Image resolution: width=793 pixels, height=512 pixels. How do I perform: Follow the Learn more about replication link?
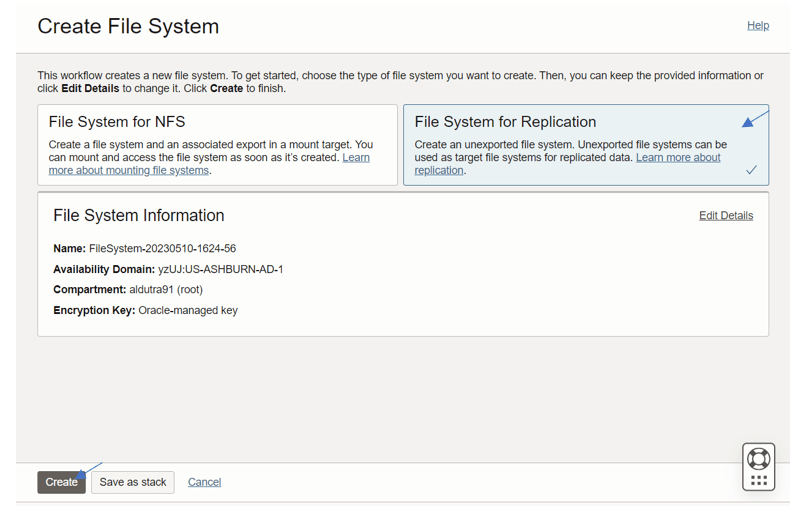(567, 164)
